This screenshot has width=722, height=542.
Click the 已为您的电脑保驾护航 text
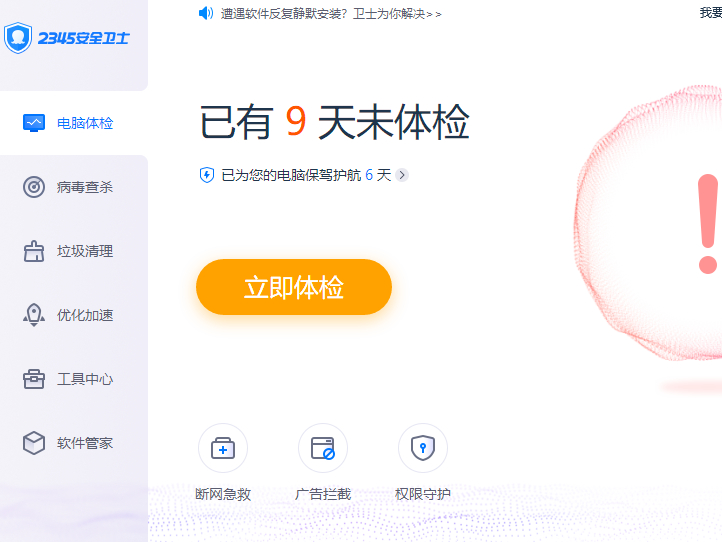coord(291,175)
